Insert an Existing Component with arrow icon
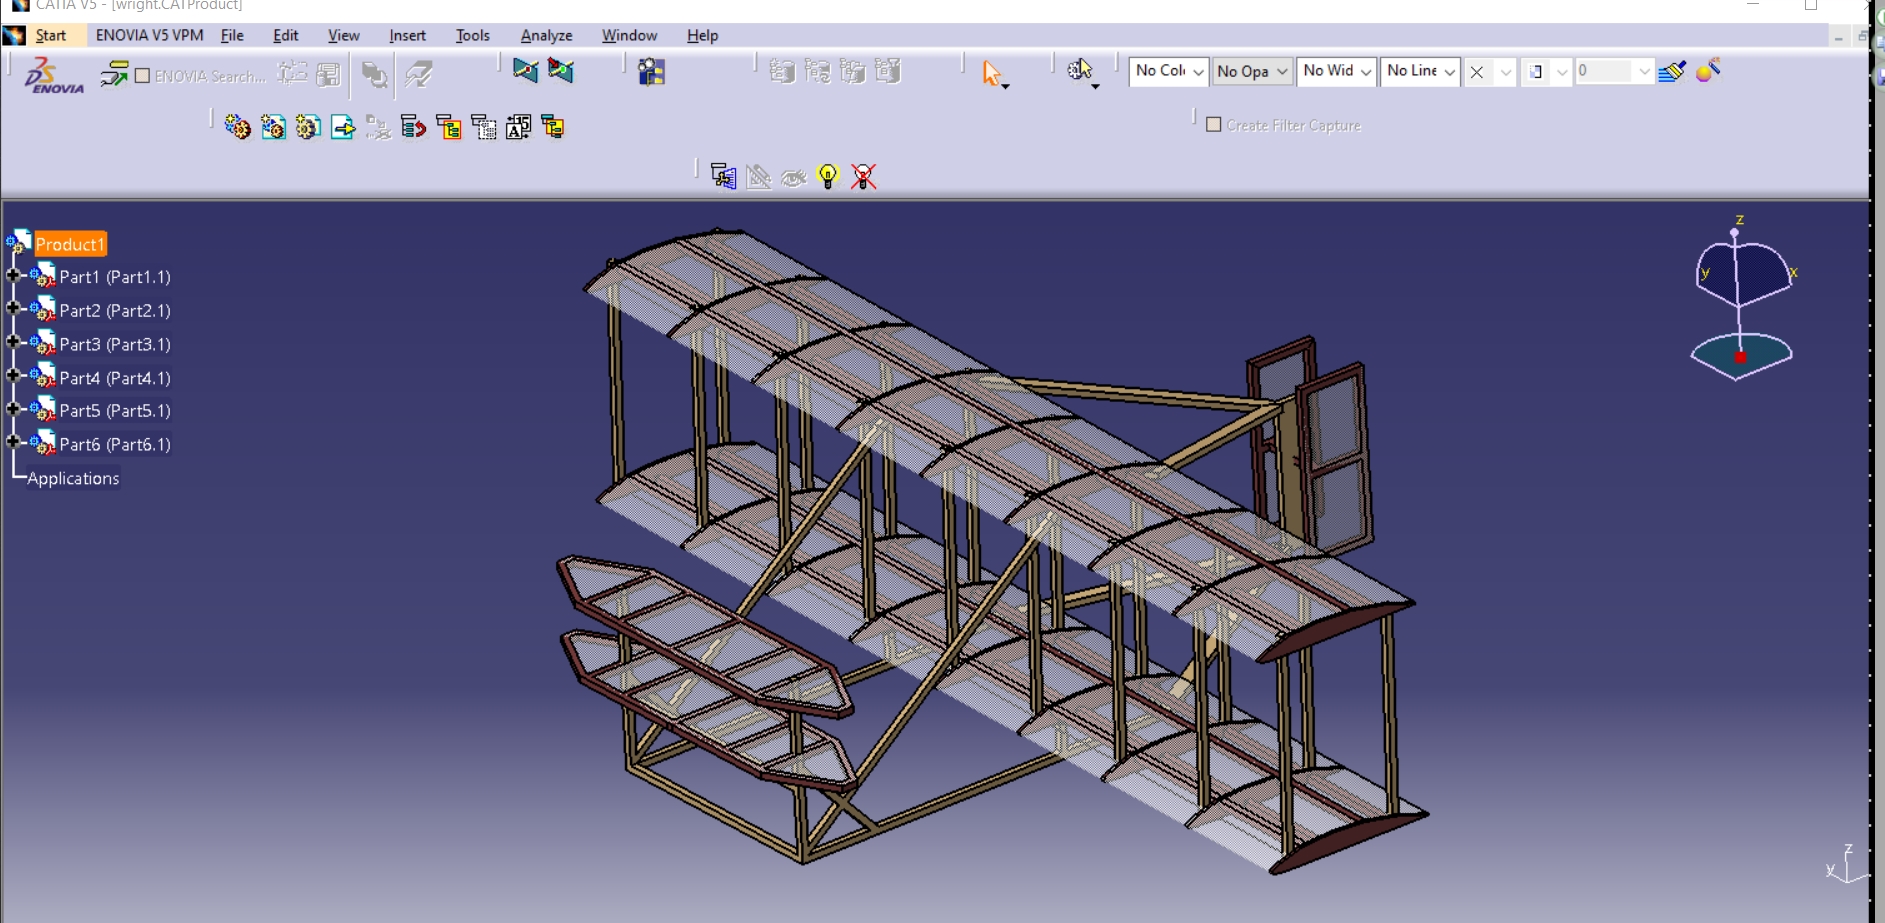 coord(343,127)
